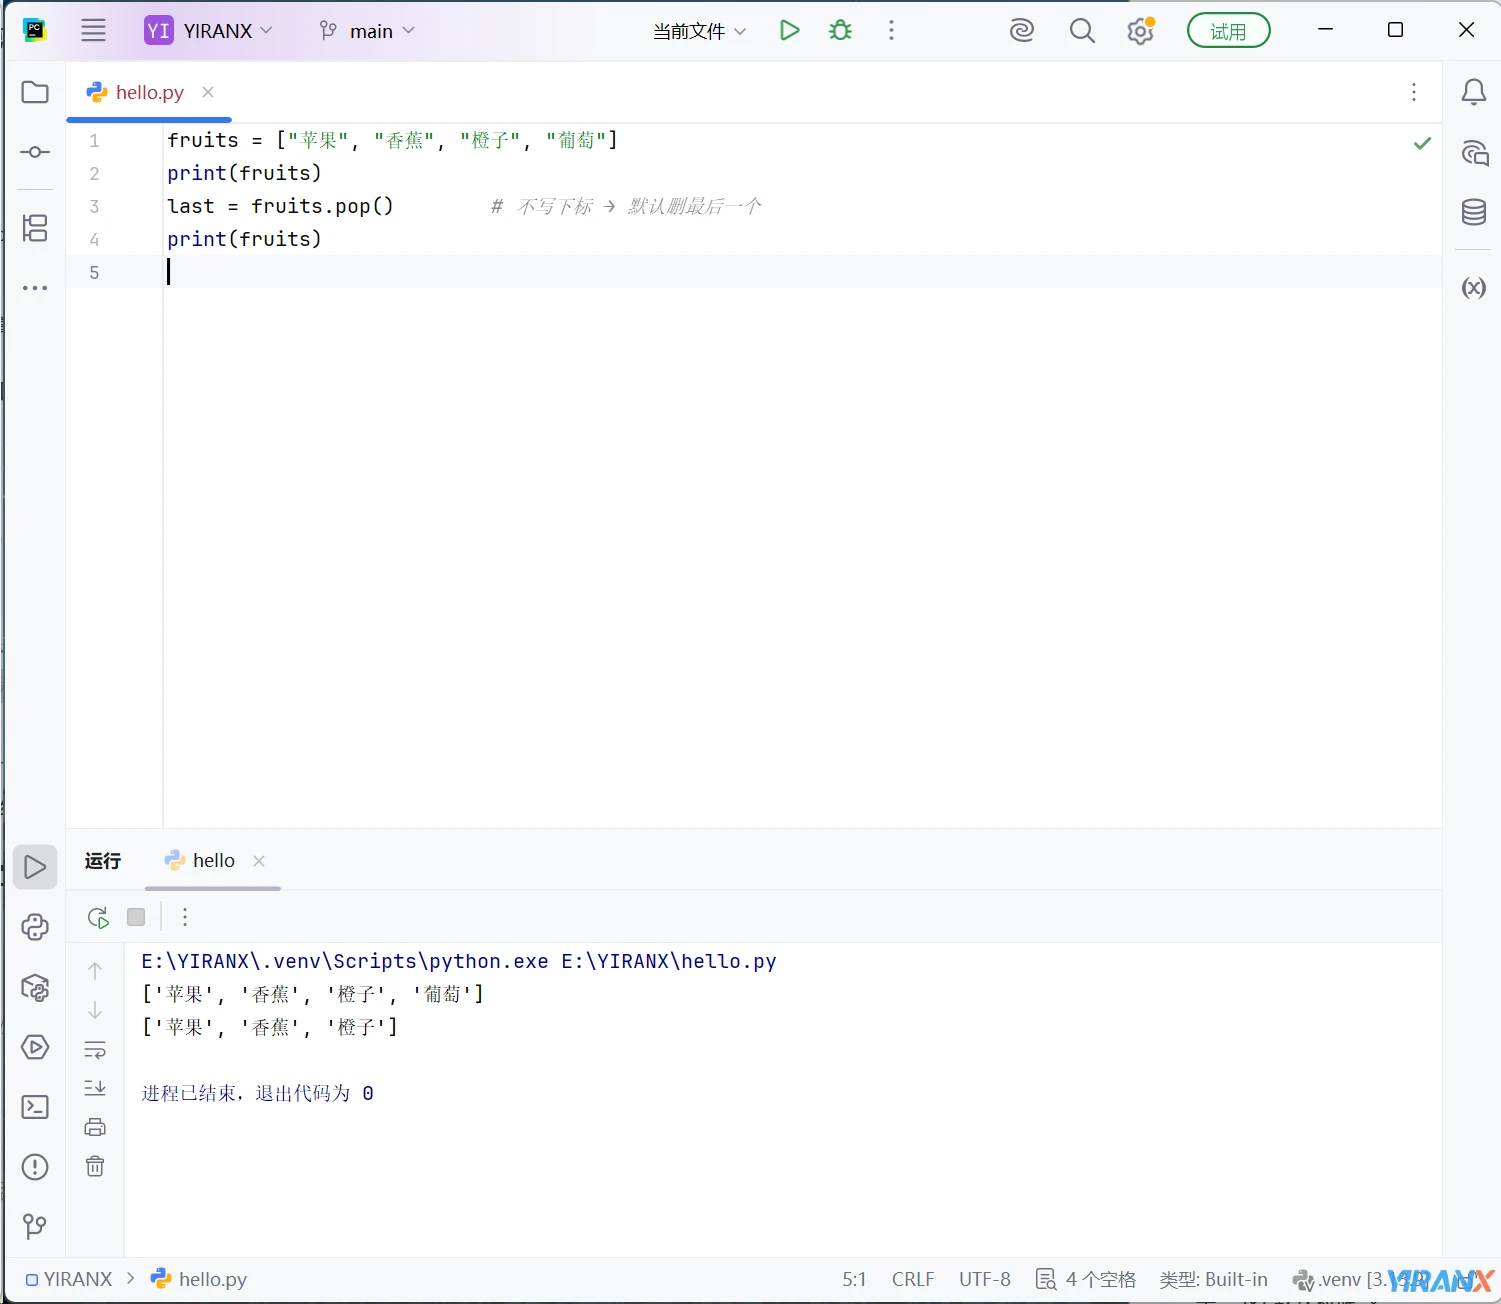Screen dimensions: 1501x1304
Task: Open the Commit tool window icon
Action: [x=35, y=152]
